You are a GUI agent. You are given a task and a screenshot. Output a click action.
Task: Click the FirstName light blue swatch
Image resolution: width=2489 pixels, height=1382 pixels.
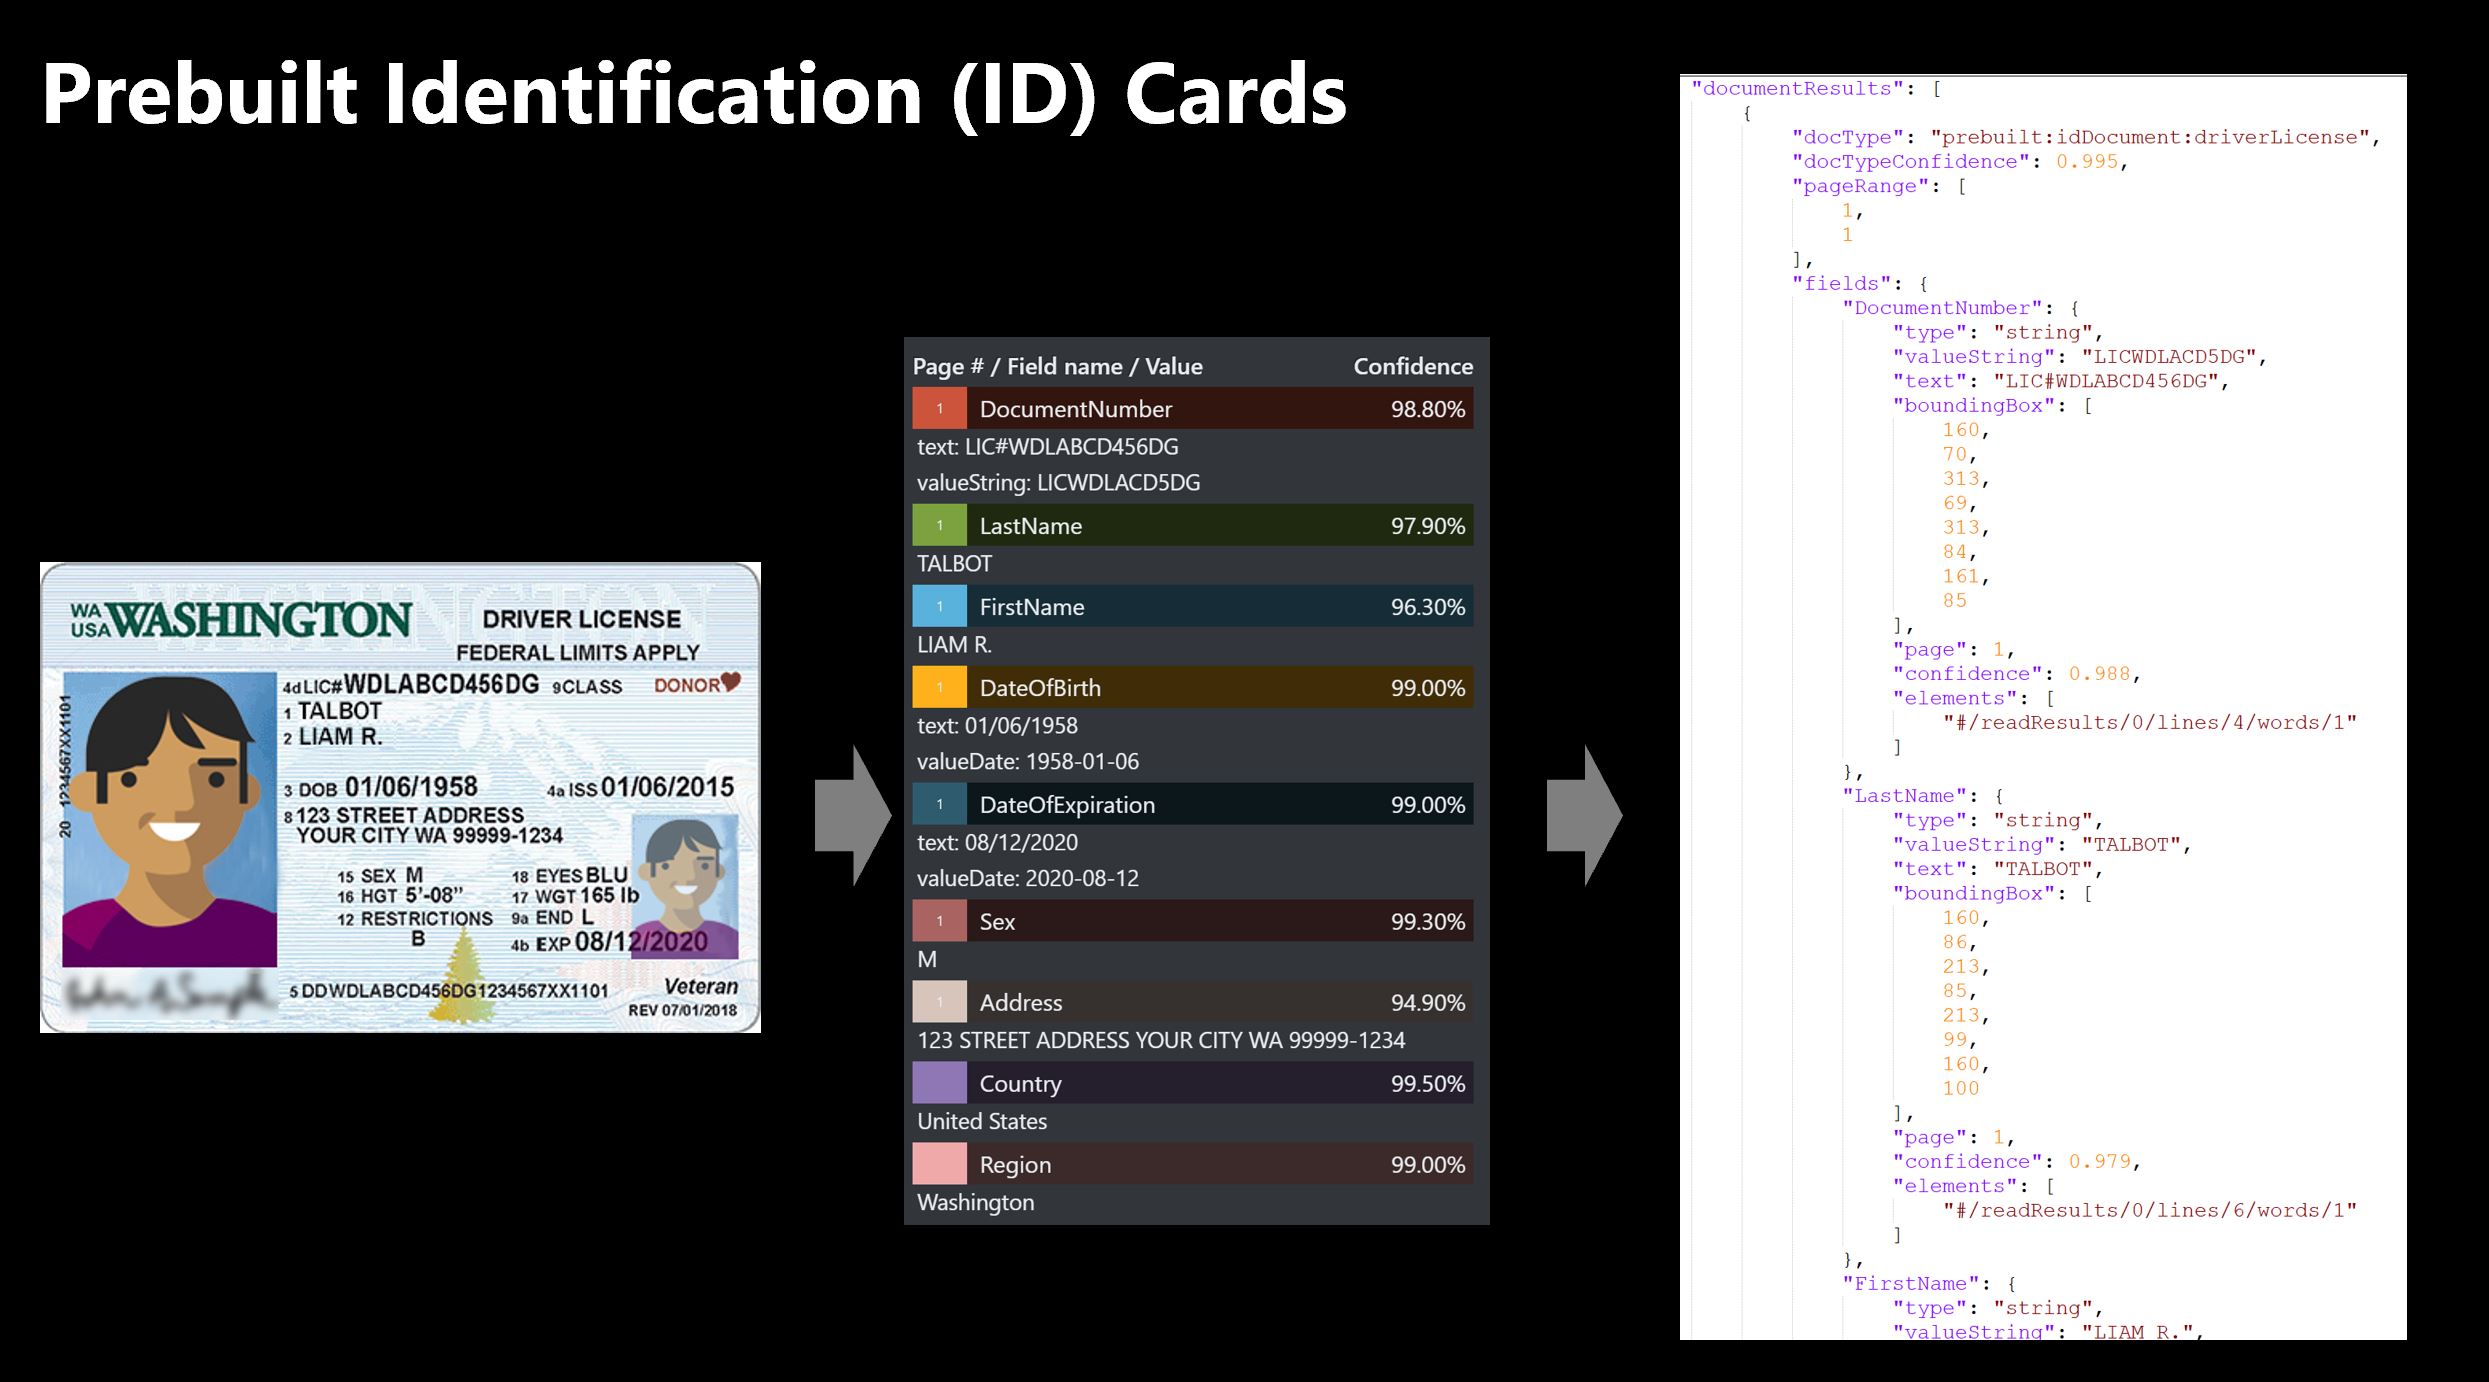tap(939, 607)
